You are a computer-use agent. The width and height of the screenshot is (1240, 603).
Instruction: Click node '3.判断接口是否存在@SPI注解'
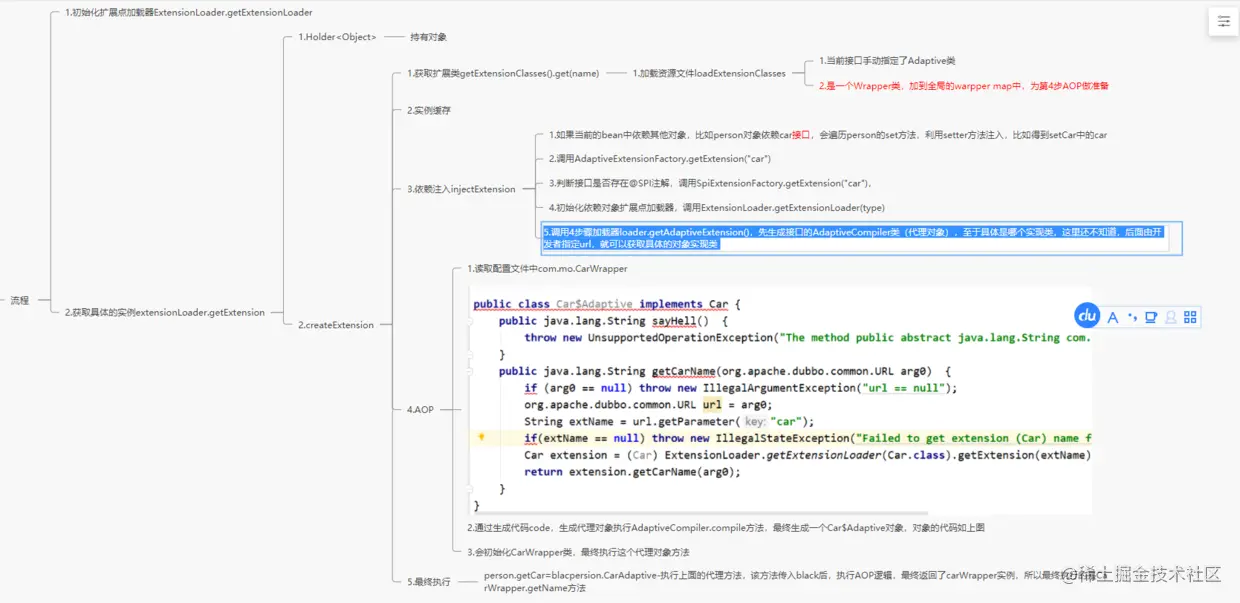coord(710,183)
